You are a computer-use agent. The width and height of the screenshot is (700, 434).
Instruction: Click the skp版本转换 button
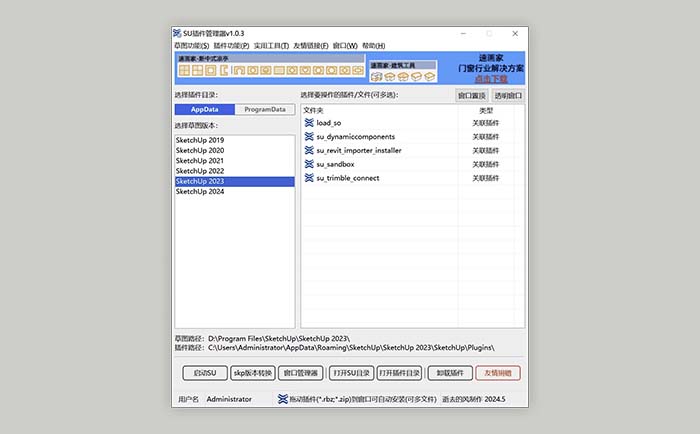pyautogui.click(x=253, y=373)
